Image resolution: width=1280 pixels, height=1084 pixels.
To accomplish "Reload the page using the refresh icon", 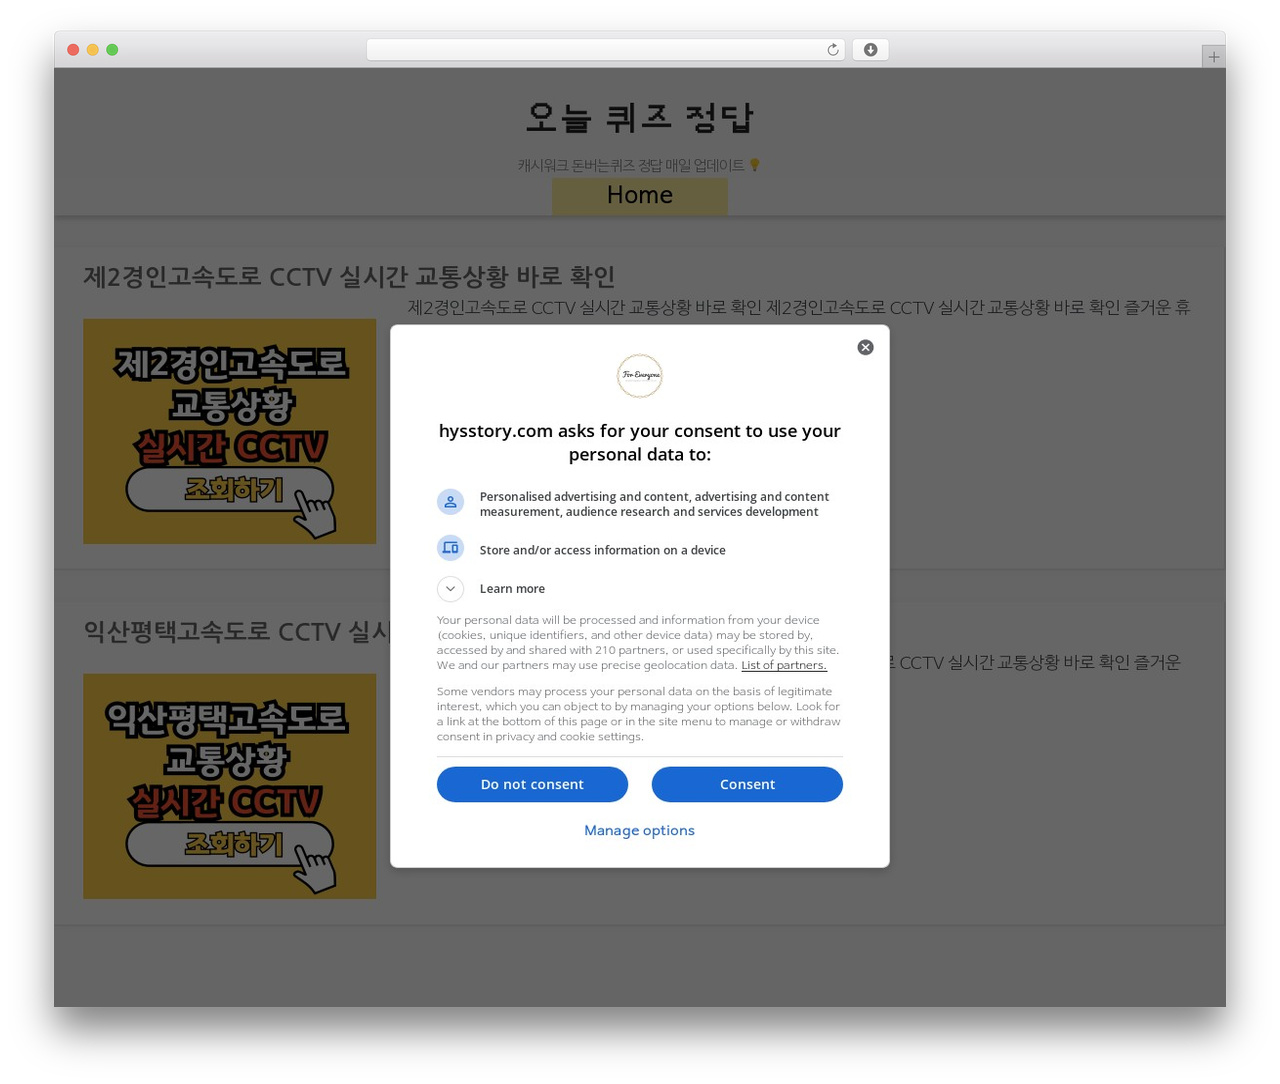I will tap(832, 50).
